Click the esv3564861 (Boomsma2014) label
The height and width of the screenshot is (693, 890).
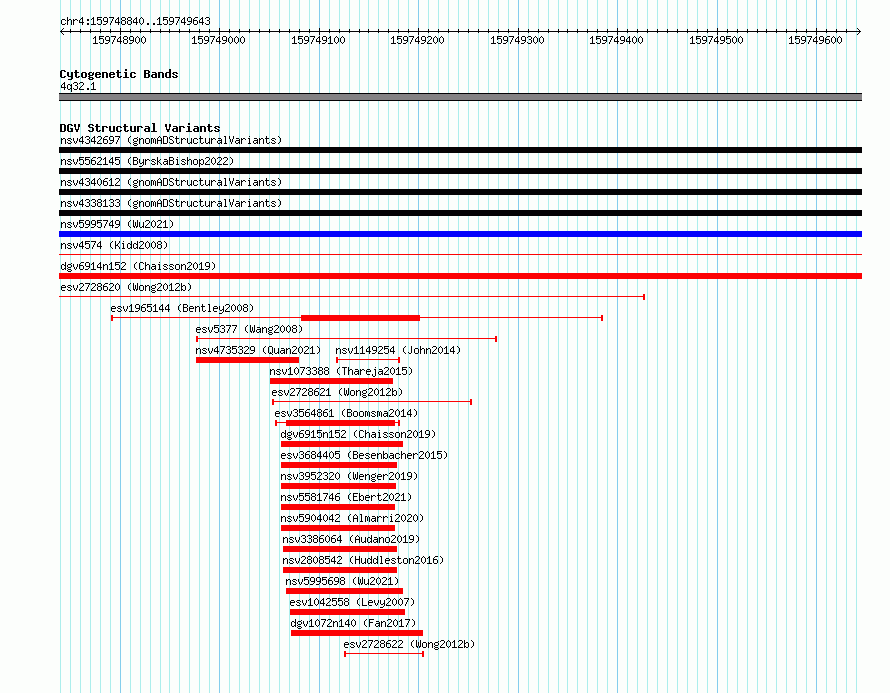(x=346, y=413)
